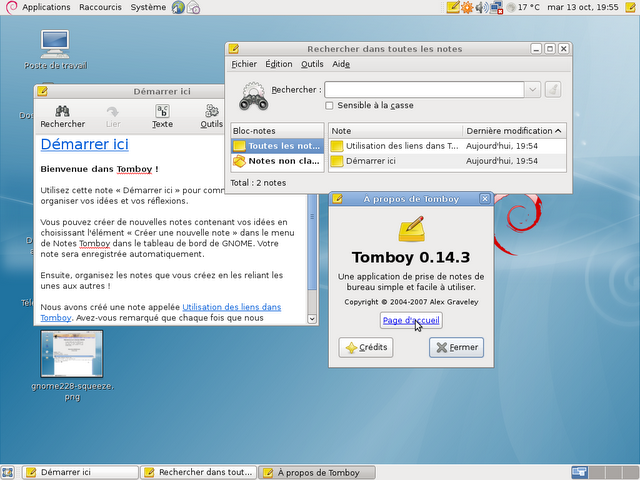
Task: Click Rechercher binoculars in Démarrer ici toolbar
Action: 62,117
